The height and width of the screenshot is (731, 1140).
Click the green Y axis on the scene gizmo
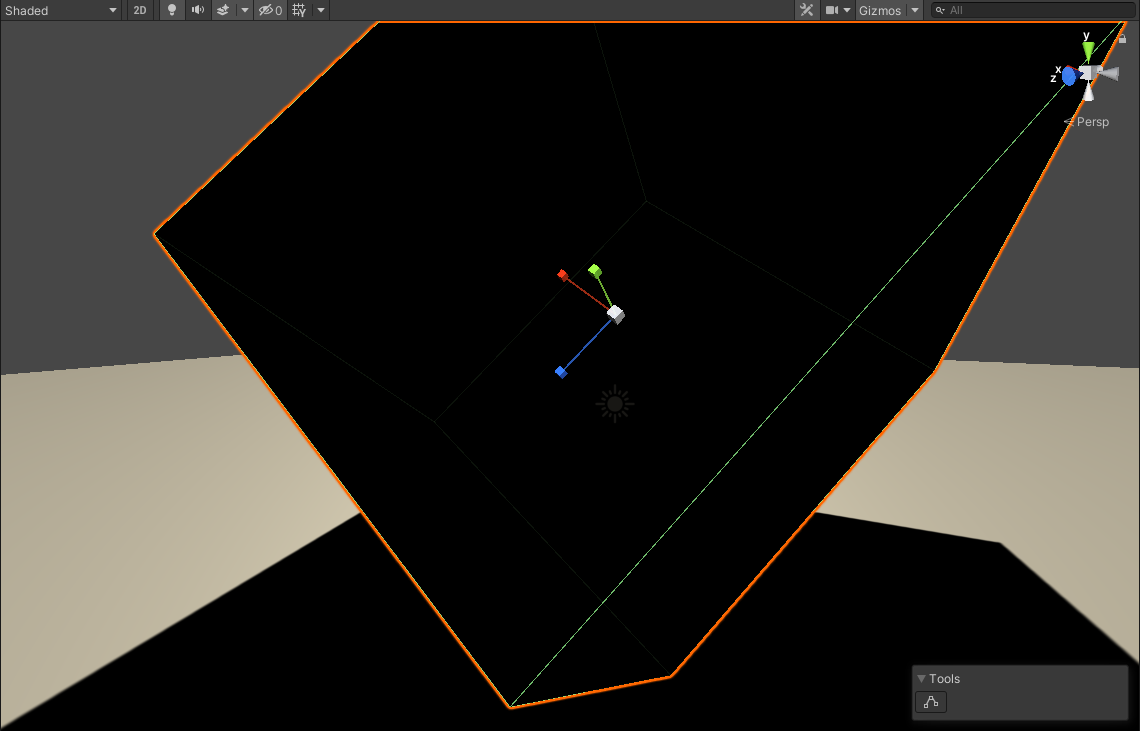click(1088, 48)
